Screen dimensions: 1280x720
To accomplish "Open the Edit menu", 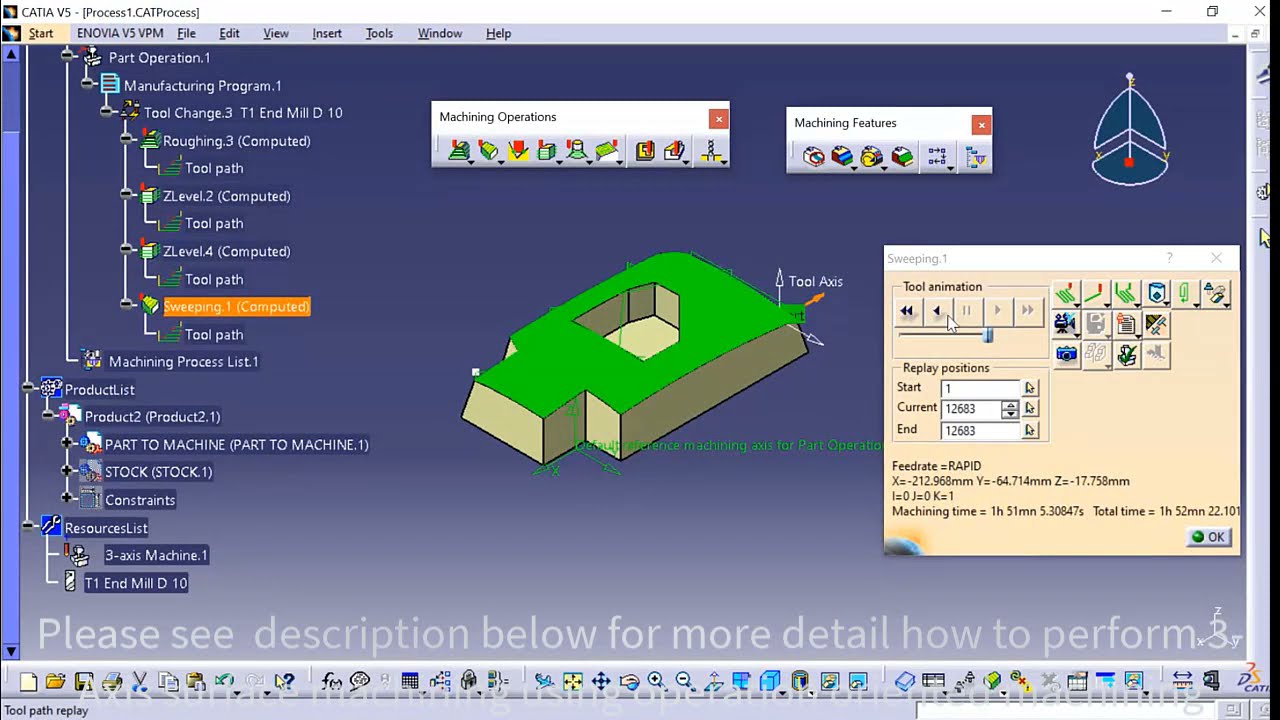I will (229, 33).
